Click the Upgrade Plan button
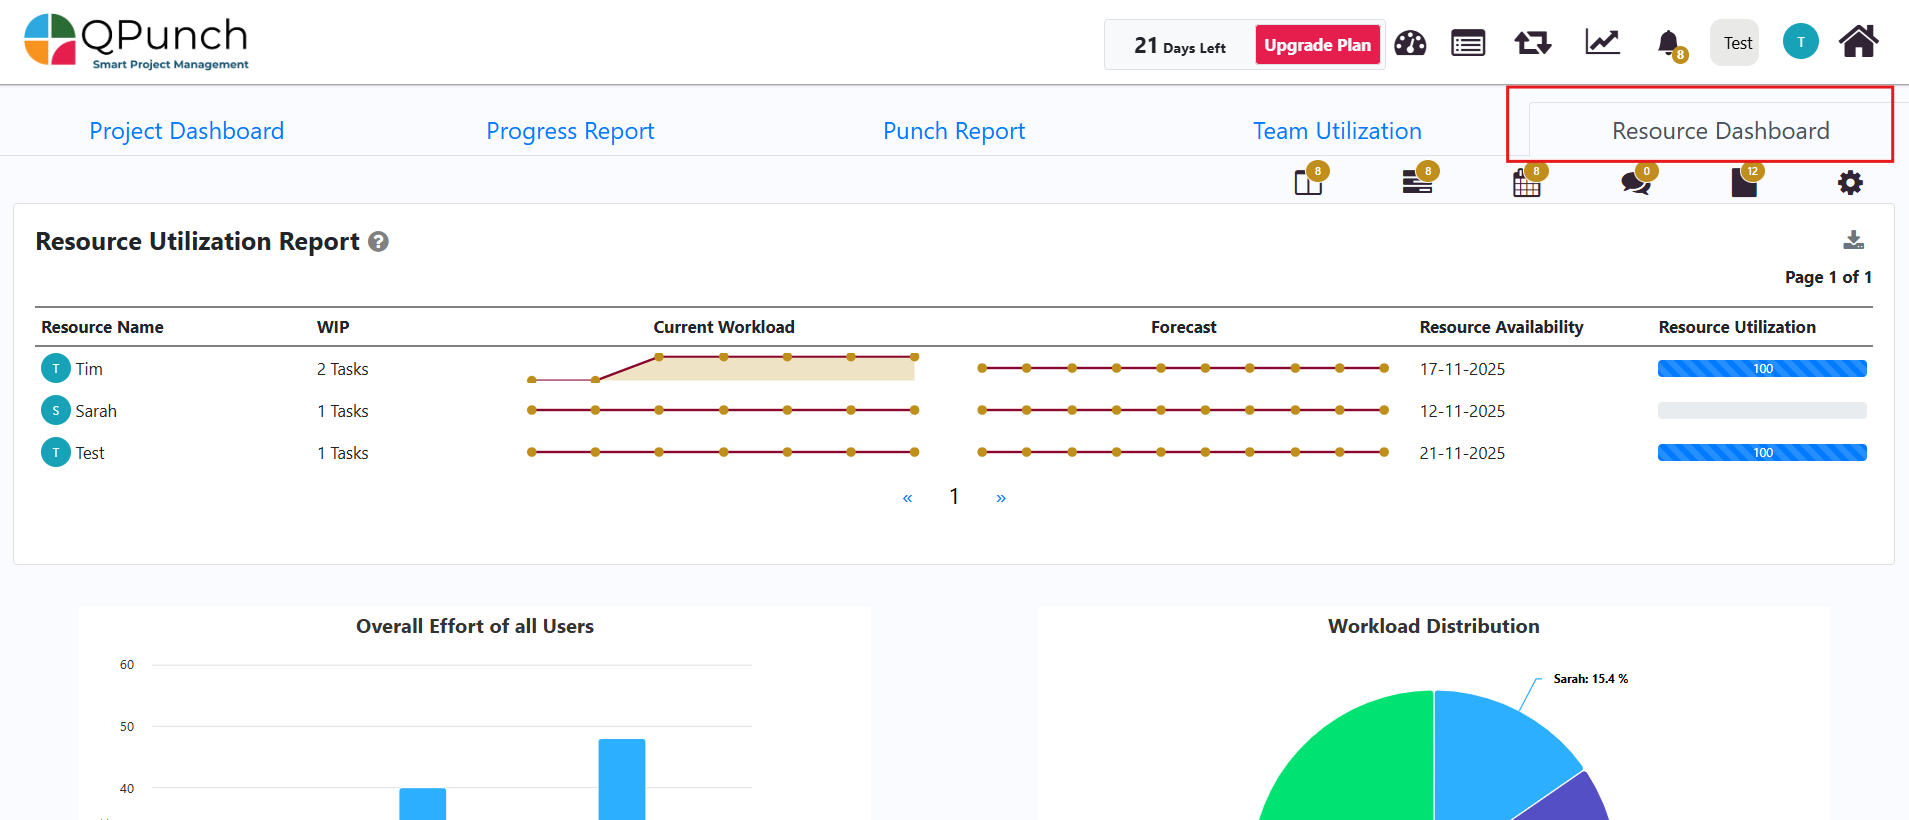Viewport: 1909px width, 820px height. pos(1317,45)
